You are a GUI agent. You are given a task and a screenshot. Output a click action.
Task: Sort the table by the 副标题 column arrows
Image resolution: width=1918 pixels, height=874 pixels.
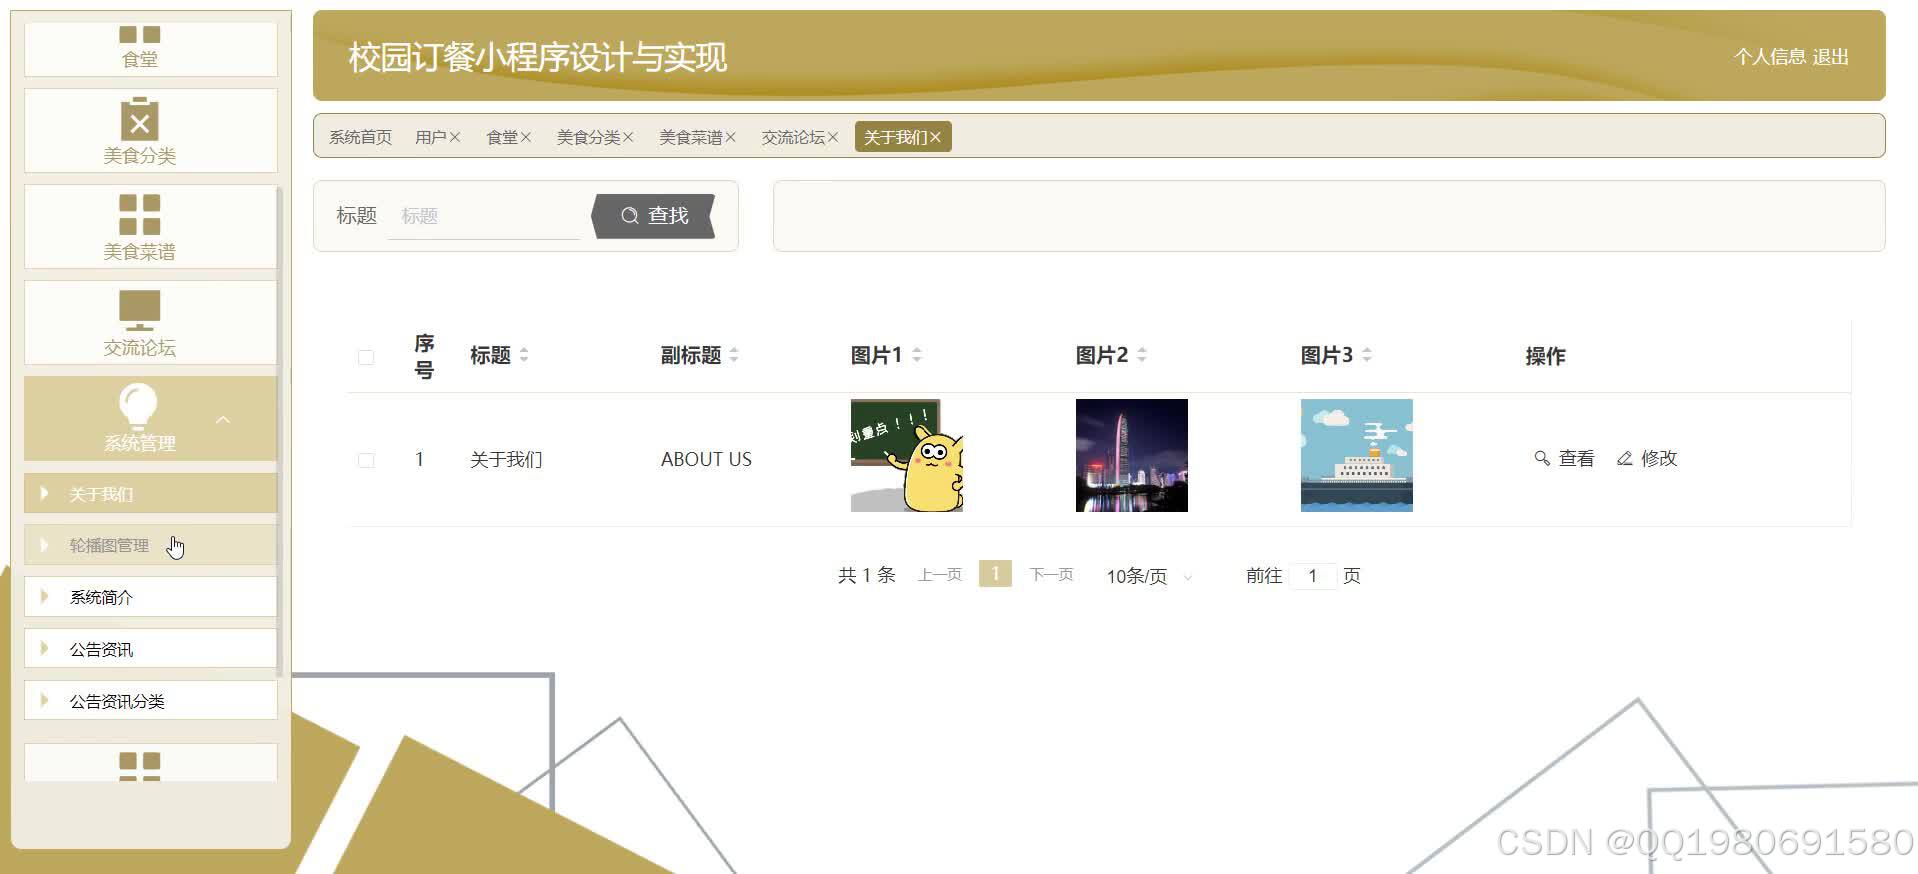pyautogui.click(x=734, y=355)
